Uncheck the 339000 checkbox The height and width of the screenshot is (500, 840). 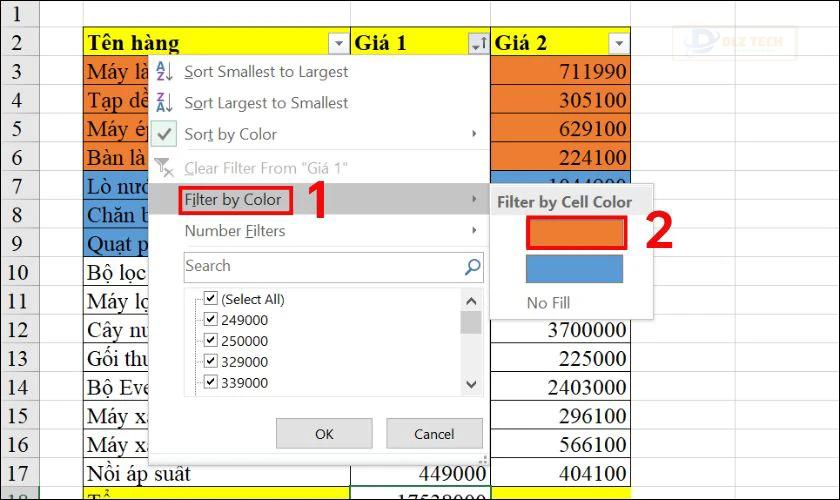[211, 382]
